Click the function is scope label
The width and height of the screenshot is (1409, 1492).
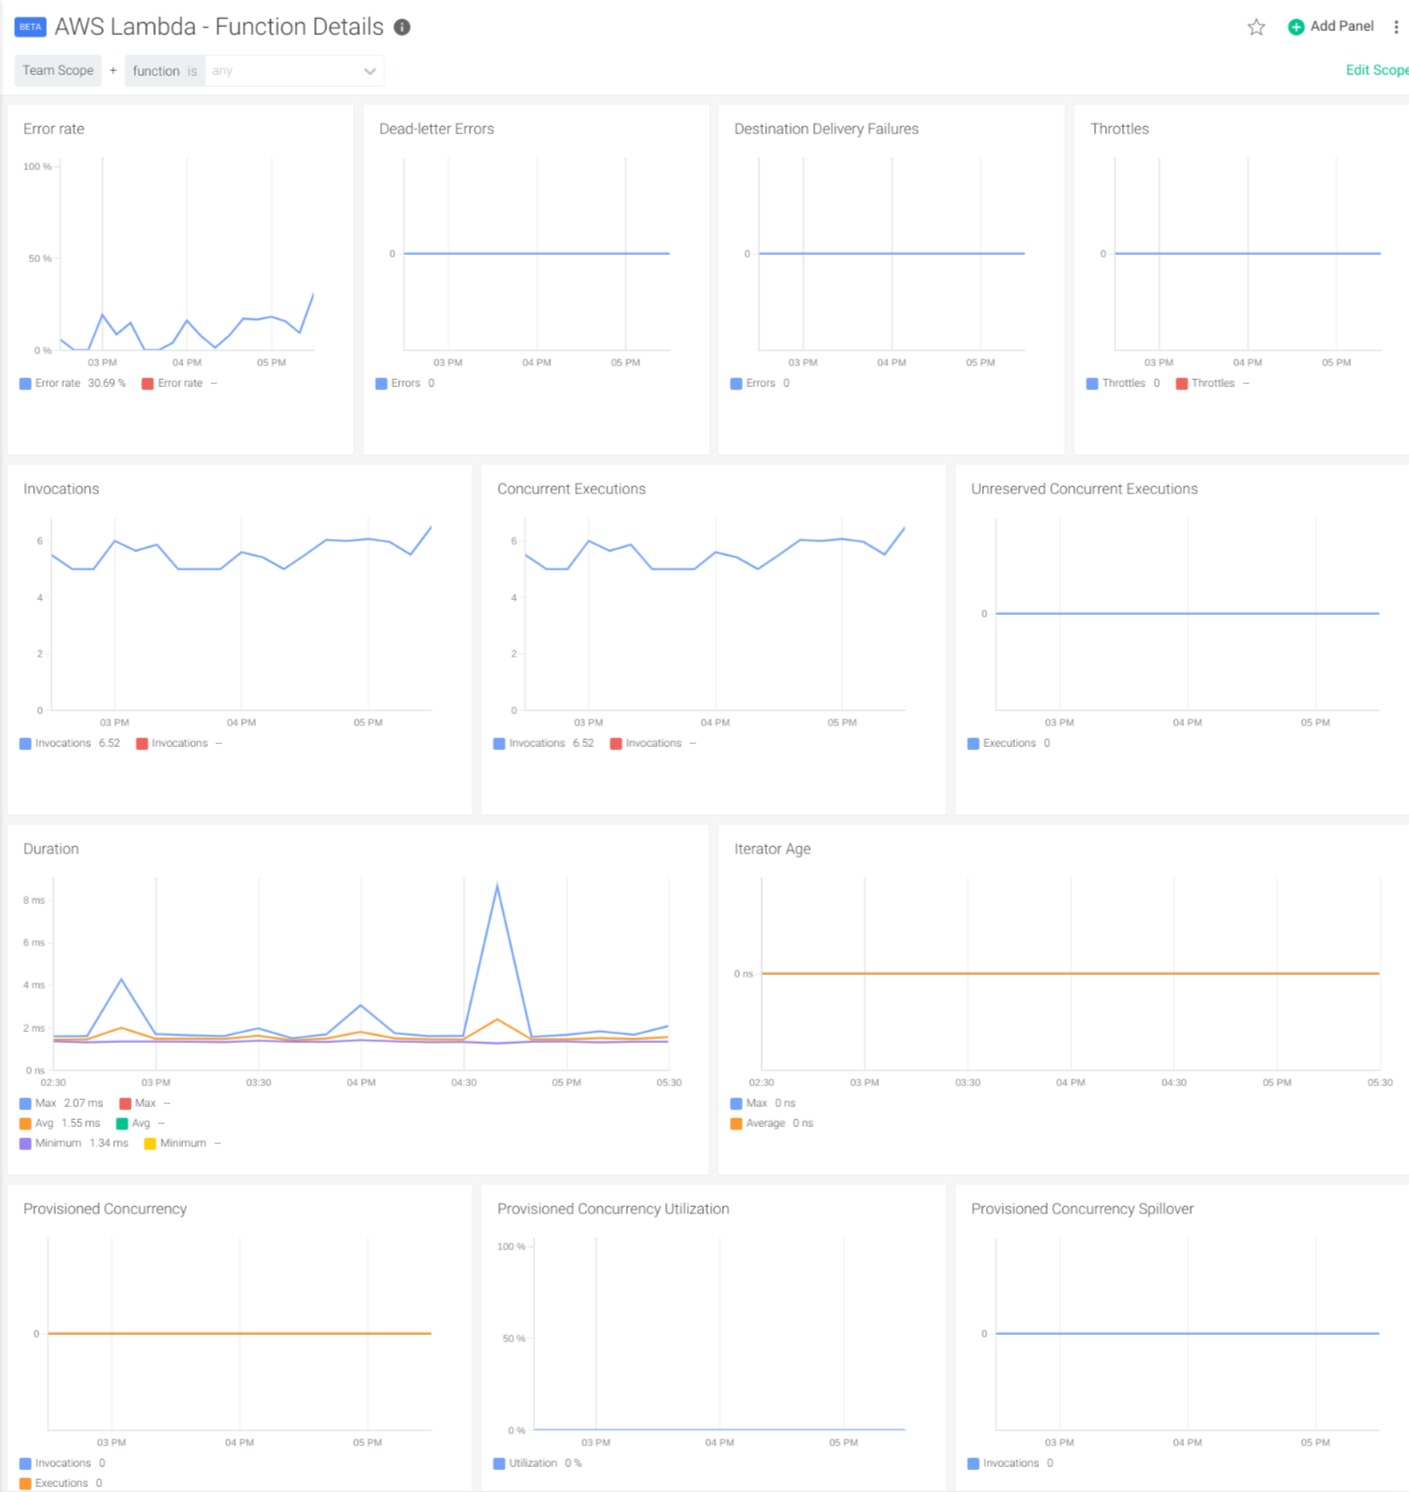(165, 71)
